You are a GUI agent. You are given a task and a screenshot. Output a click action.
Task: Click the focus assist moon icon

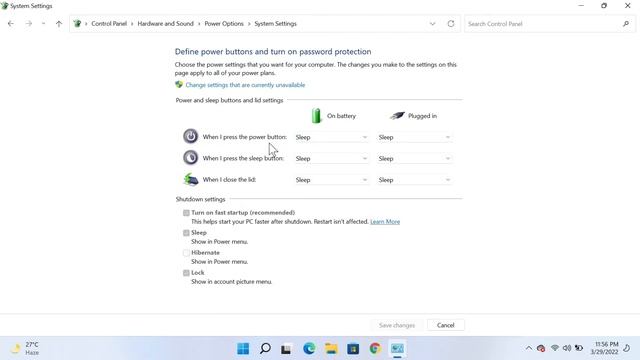coord(627,348)
